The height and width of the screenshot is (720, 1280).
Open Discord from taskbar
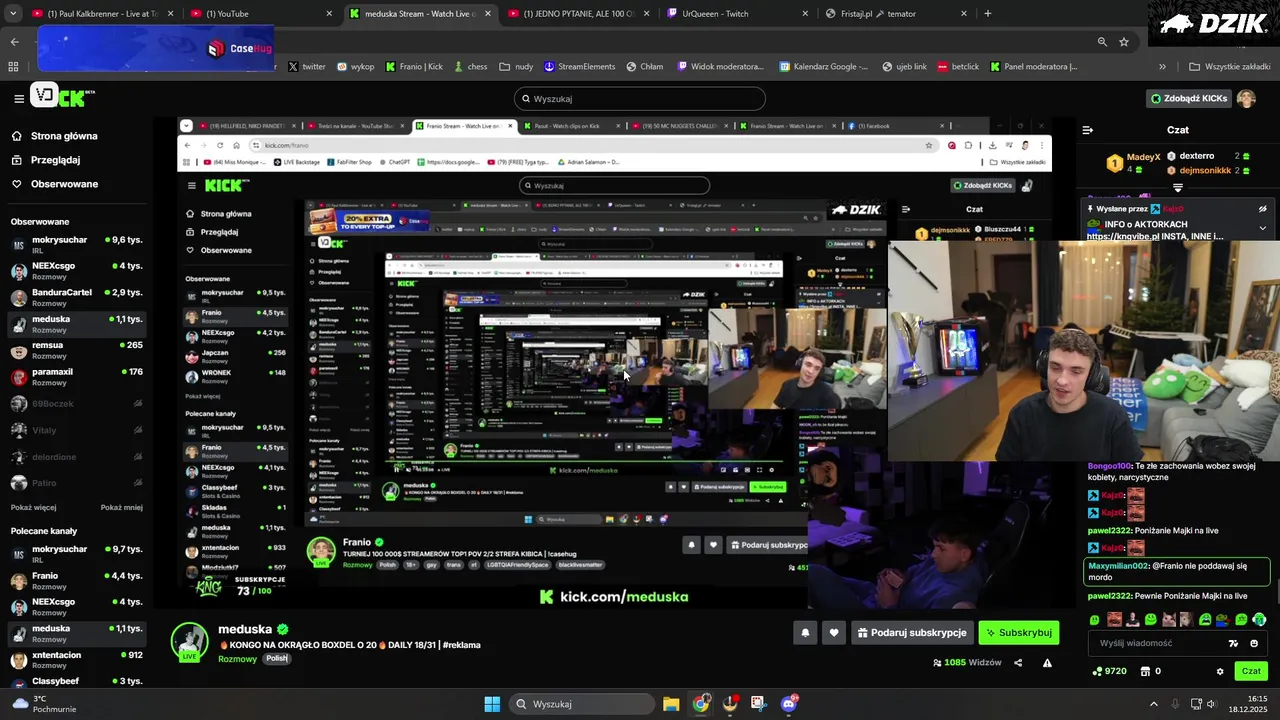[789, 704]
